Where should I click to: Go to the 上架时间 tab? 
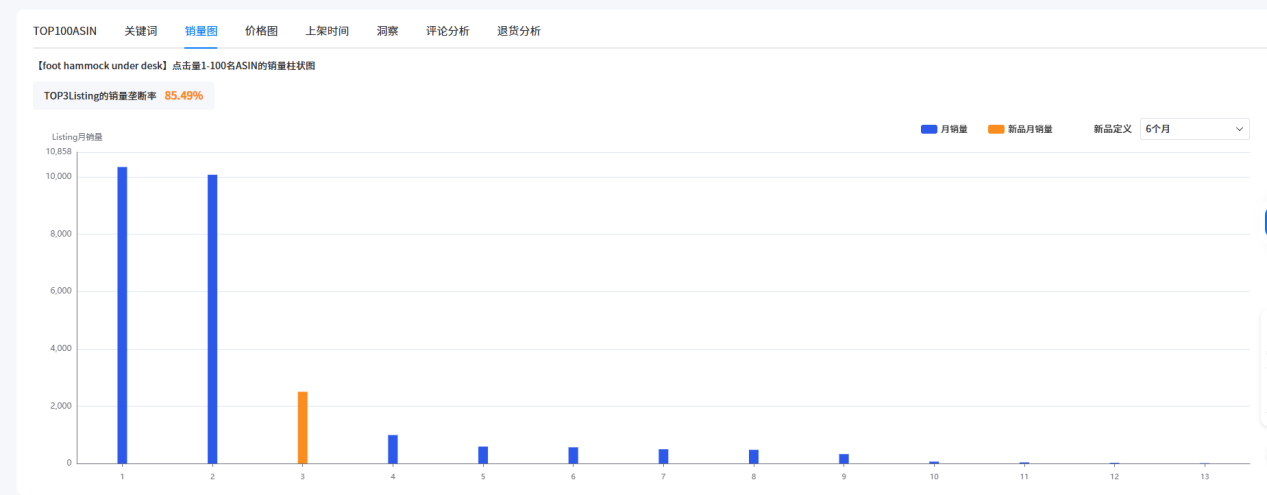point(327,31)
